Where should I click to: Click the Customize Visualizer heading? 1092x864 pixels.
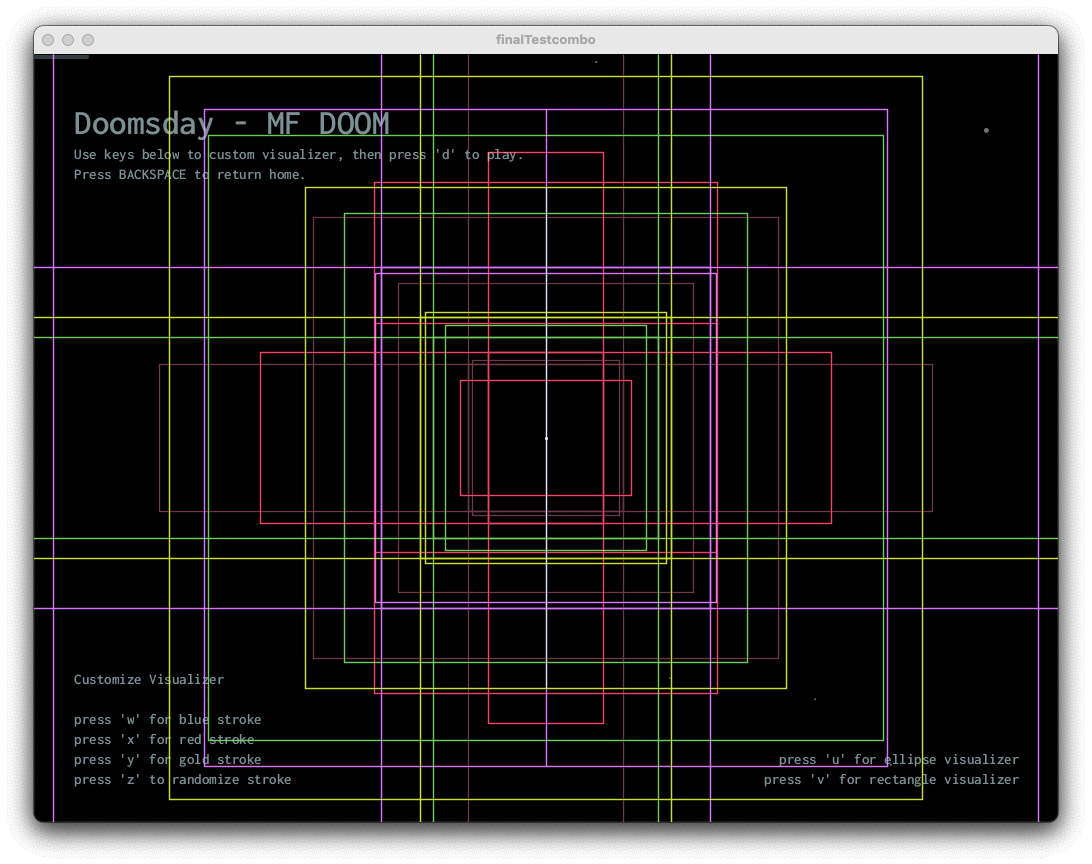coord(149,680)
